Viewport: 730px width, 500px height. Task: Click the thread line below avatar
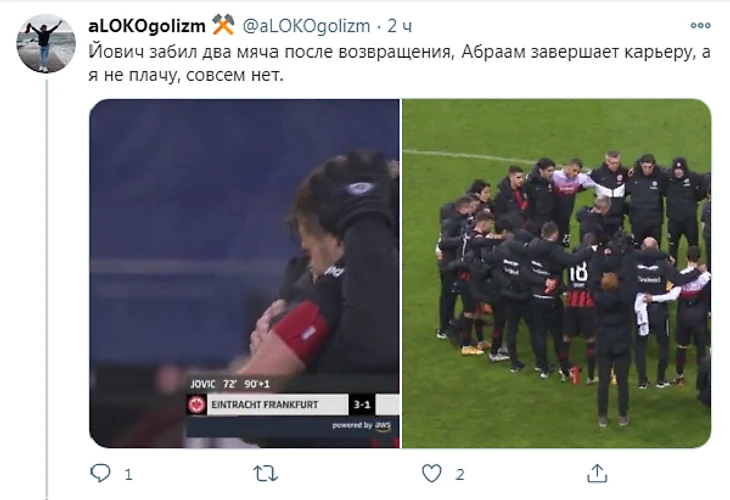pyautogui.click(x=47, y=290)
